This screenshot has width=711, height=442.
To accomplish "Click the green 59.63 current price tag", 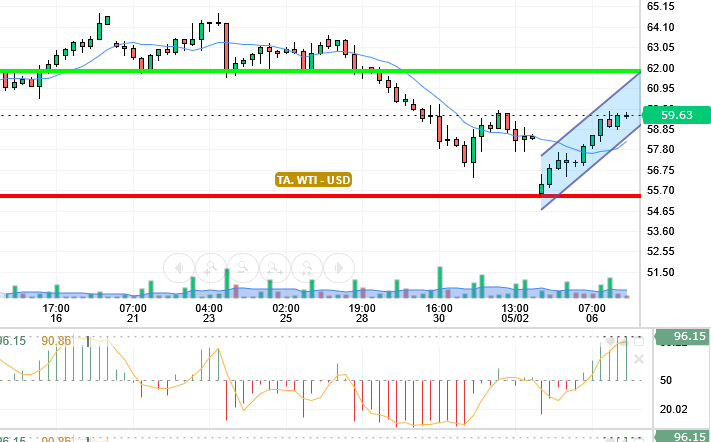I will coord(677,115).
